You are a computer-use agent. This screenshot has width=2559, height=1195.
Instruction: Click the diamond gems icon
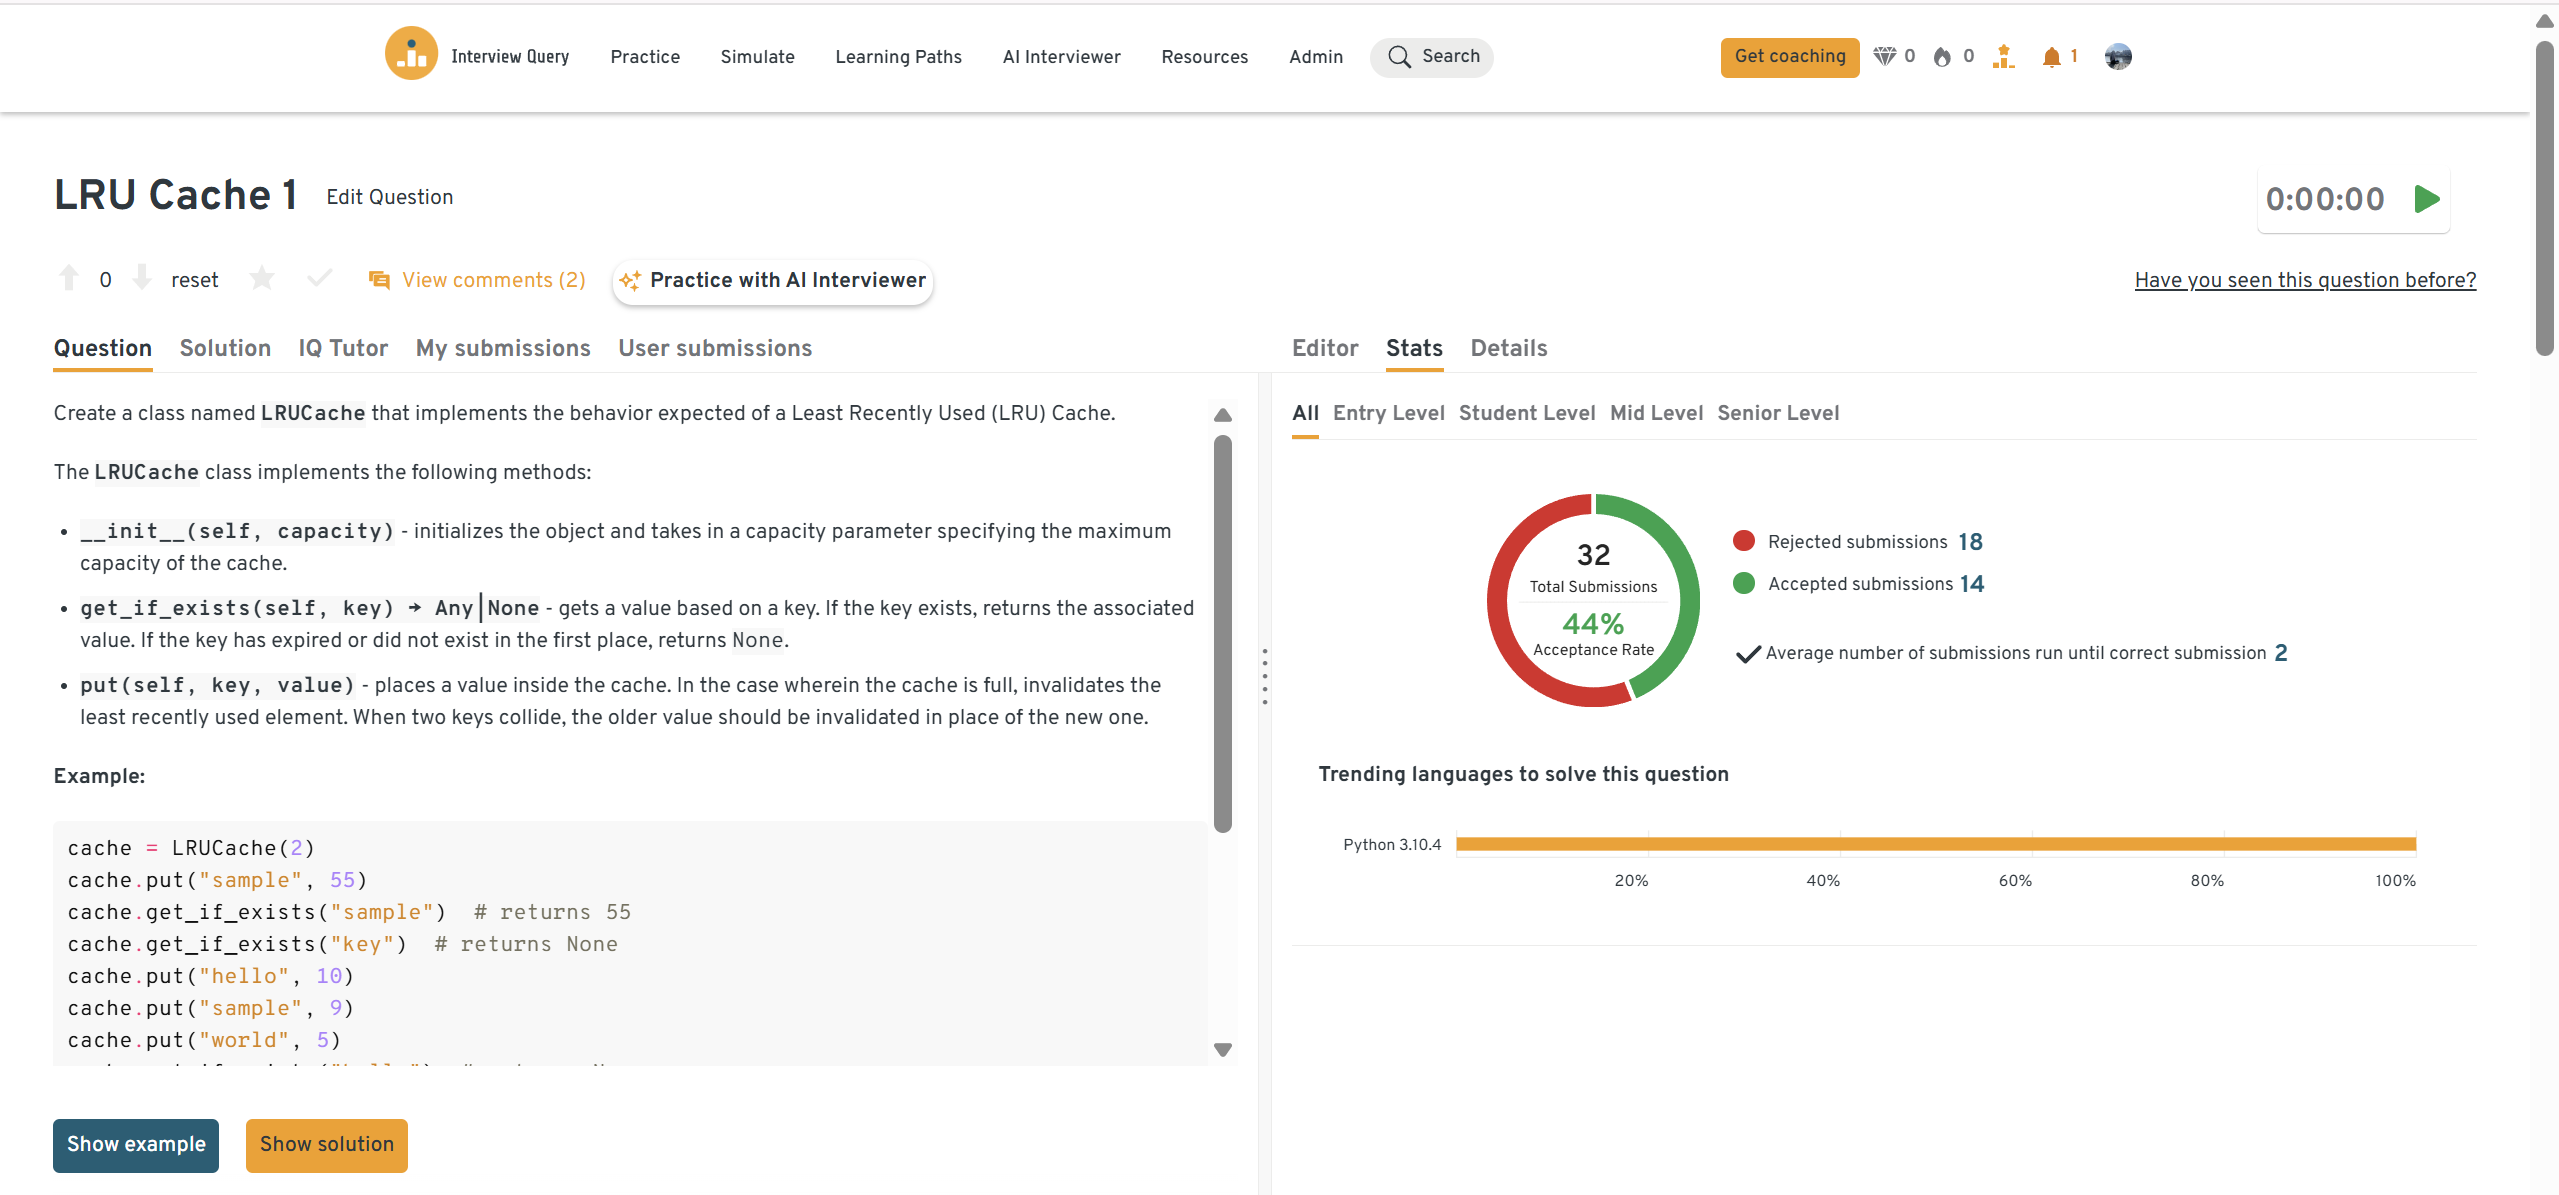1884,57
